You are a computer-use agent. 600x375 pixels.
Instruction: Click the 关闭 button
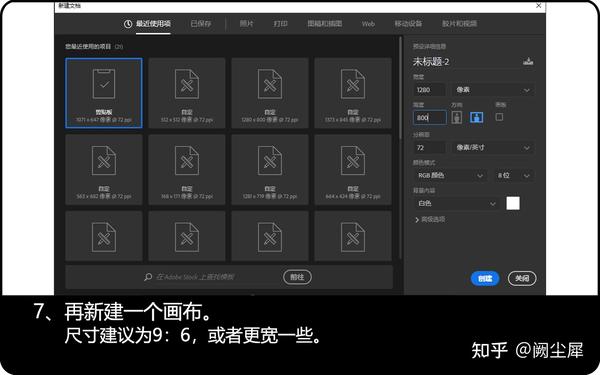[522, 279]
